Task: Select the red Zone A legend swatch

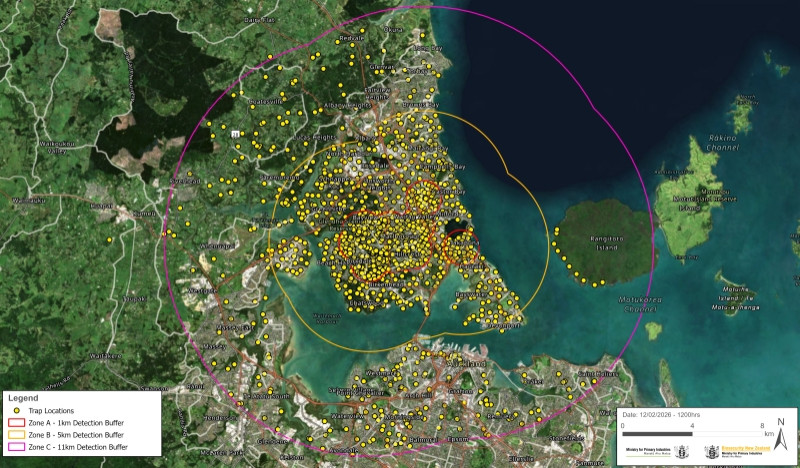Action: (x=16, y=423)
